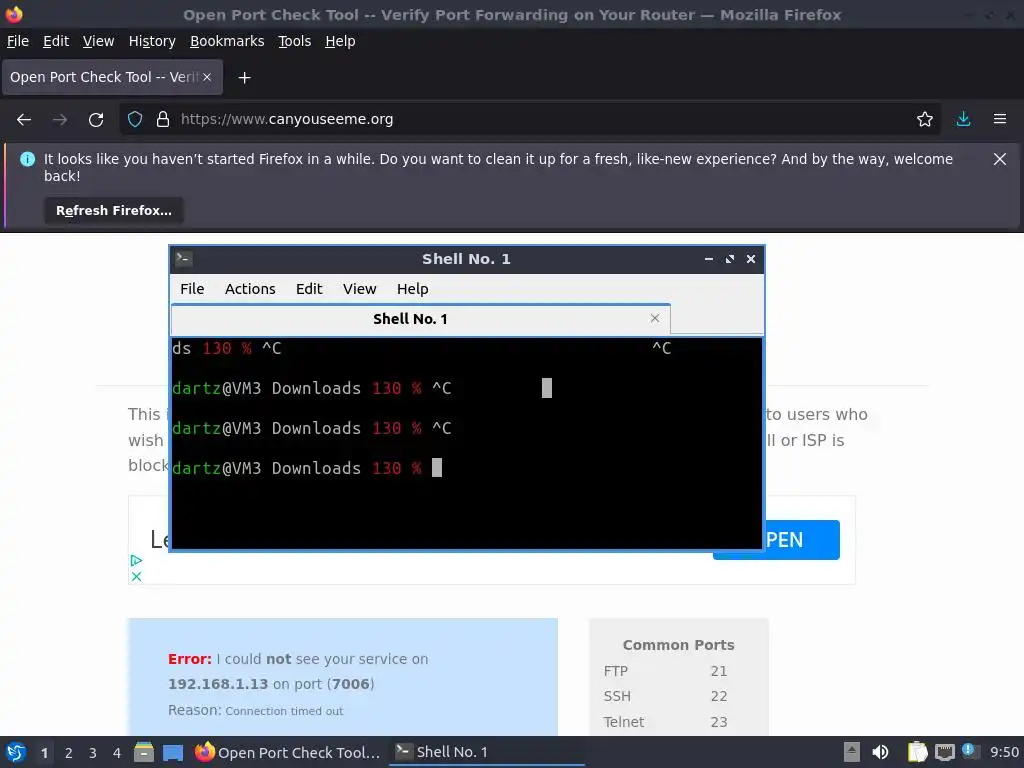Open a new Firefox tab
The width and height of the screenshot is (1024, 768).
click(x=244, y=78)
